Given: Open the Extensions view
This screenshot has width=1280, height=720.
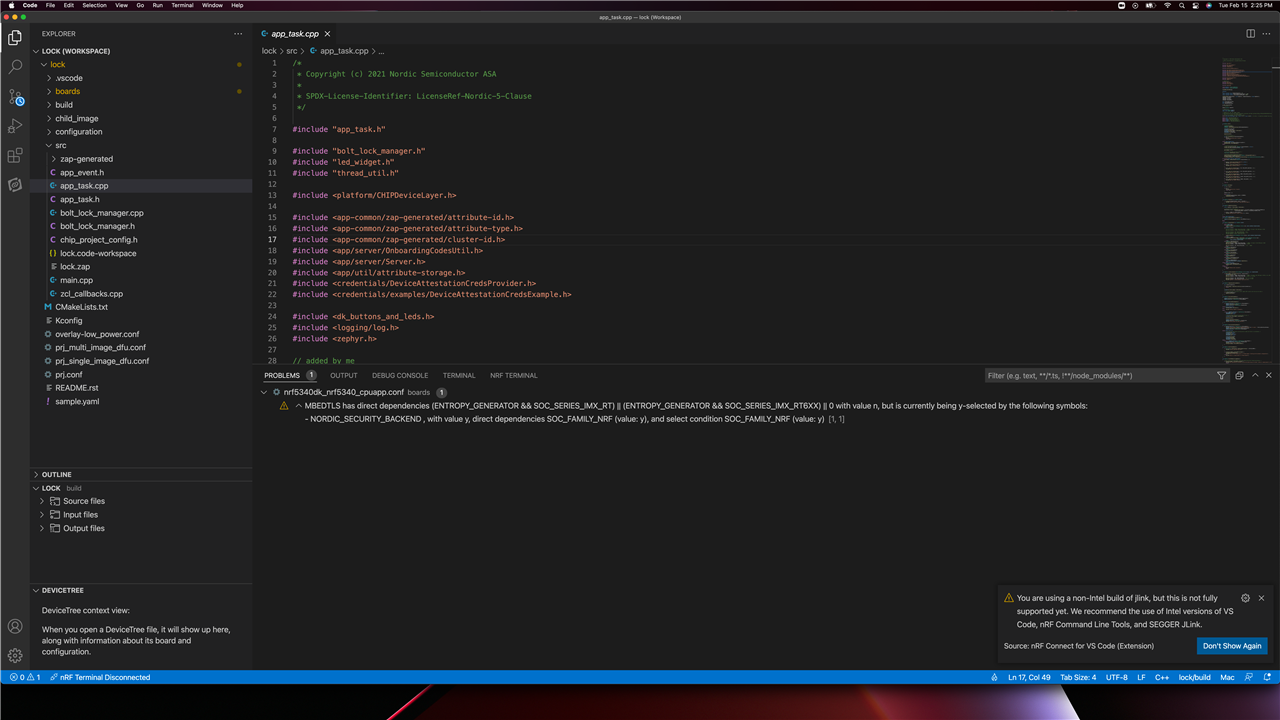Looking at the screenshot, I should click(x=15, y=155).
